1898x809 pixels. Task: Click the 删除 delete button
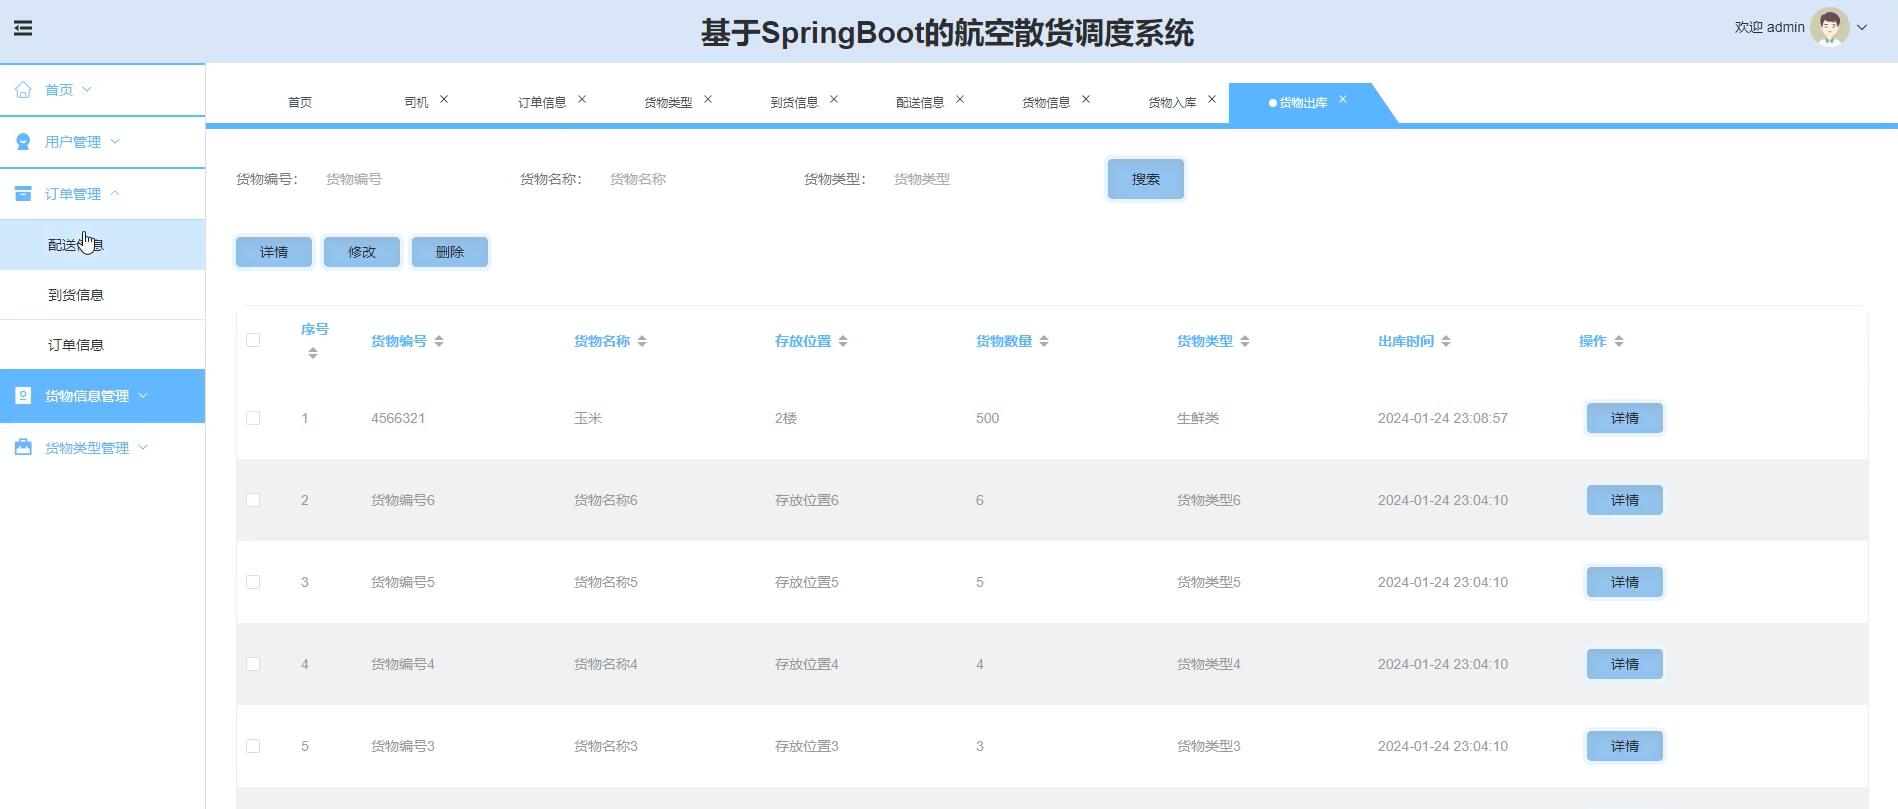450,252
